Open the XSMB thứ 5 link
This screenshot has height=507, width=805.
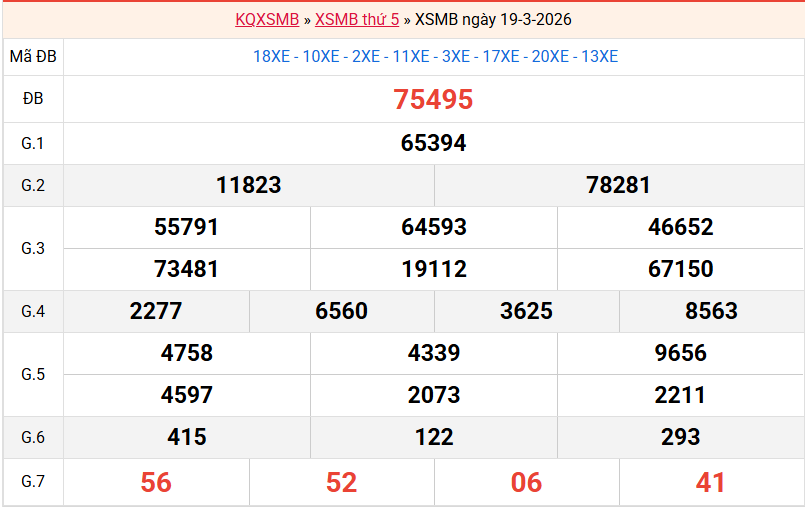tap(357, 19)
